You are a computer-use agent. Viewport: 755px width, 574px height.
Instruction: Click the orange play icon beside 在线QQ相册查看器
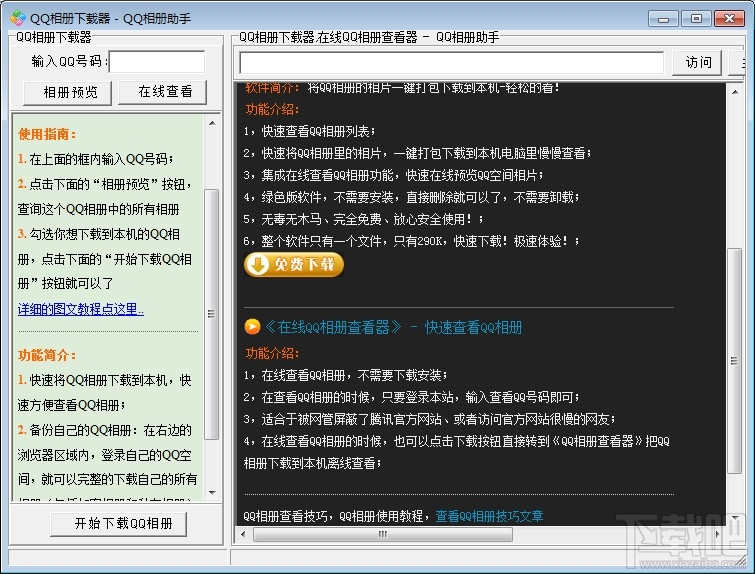click(252, 327)
